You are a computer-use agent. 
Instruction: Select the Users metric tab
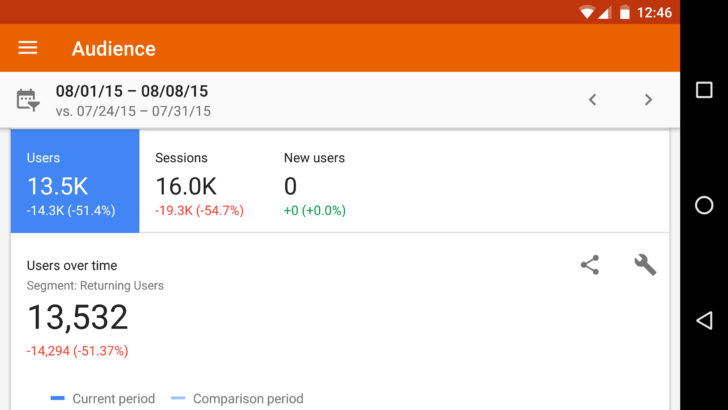tap(75, 183)
